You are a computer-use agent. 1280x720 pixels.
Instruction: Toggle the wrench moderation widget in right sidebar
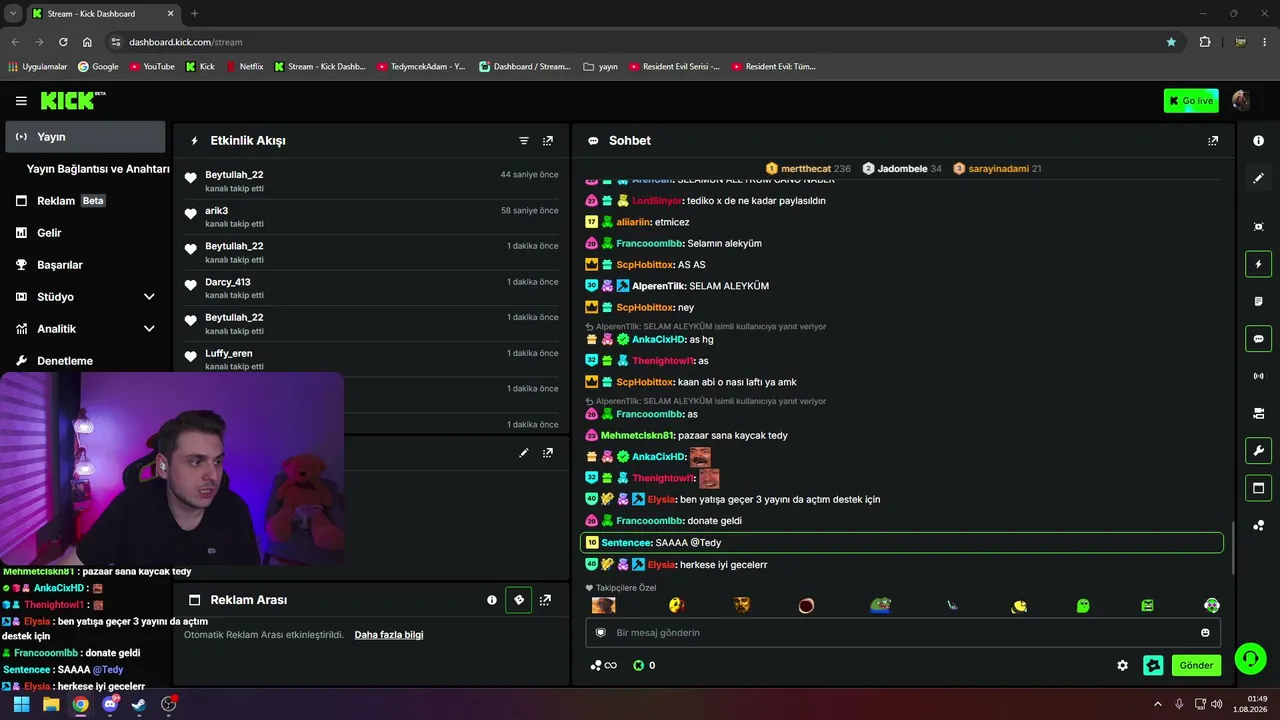click(x=1258, y=451)
